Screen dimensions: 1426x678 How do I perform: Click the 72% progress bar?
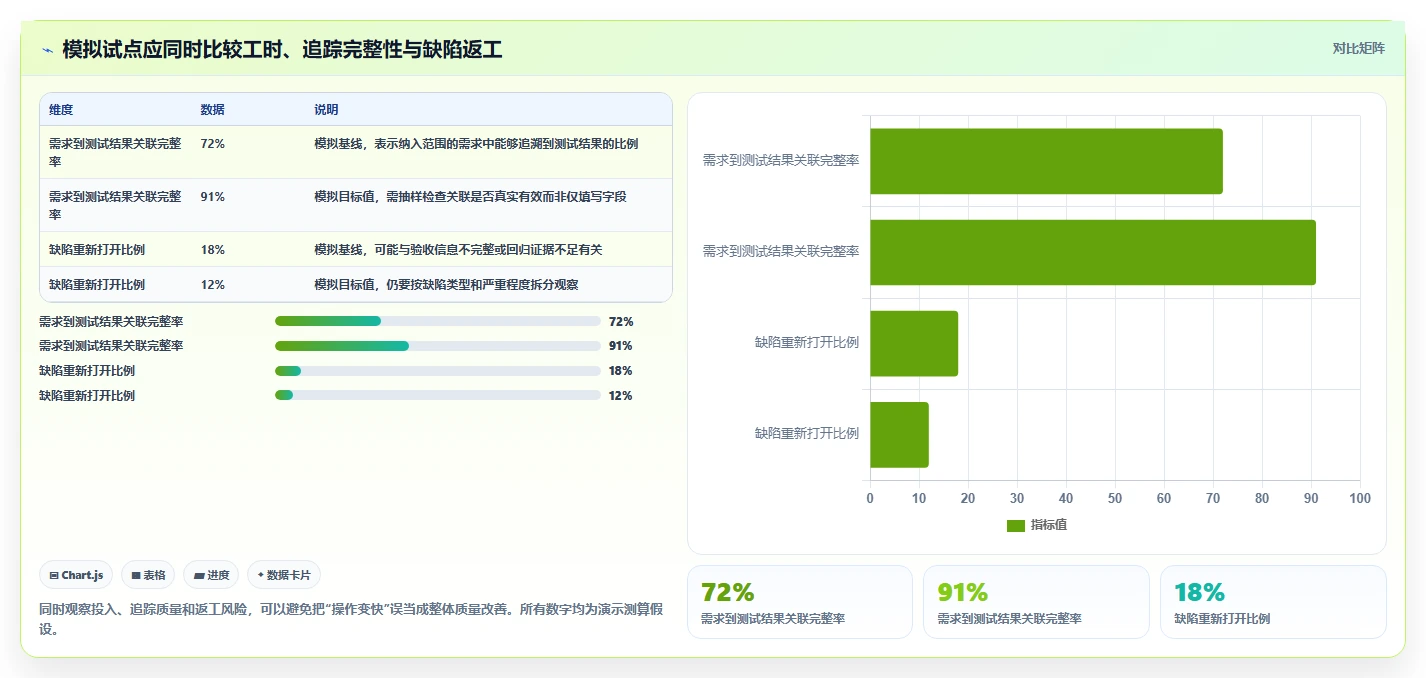click(x=437, y=321)
